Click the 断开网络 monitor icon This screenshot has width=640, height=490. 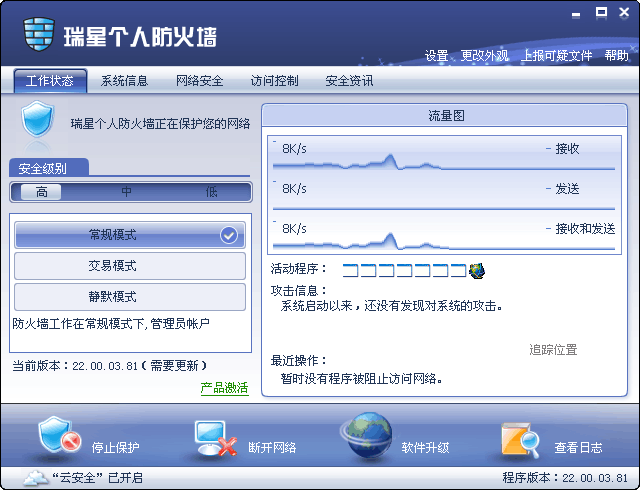215,437
